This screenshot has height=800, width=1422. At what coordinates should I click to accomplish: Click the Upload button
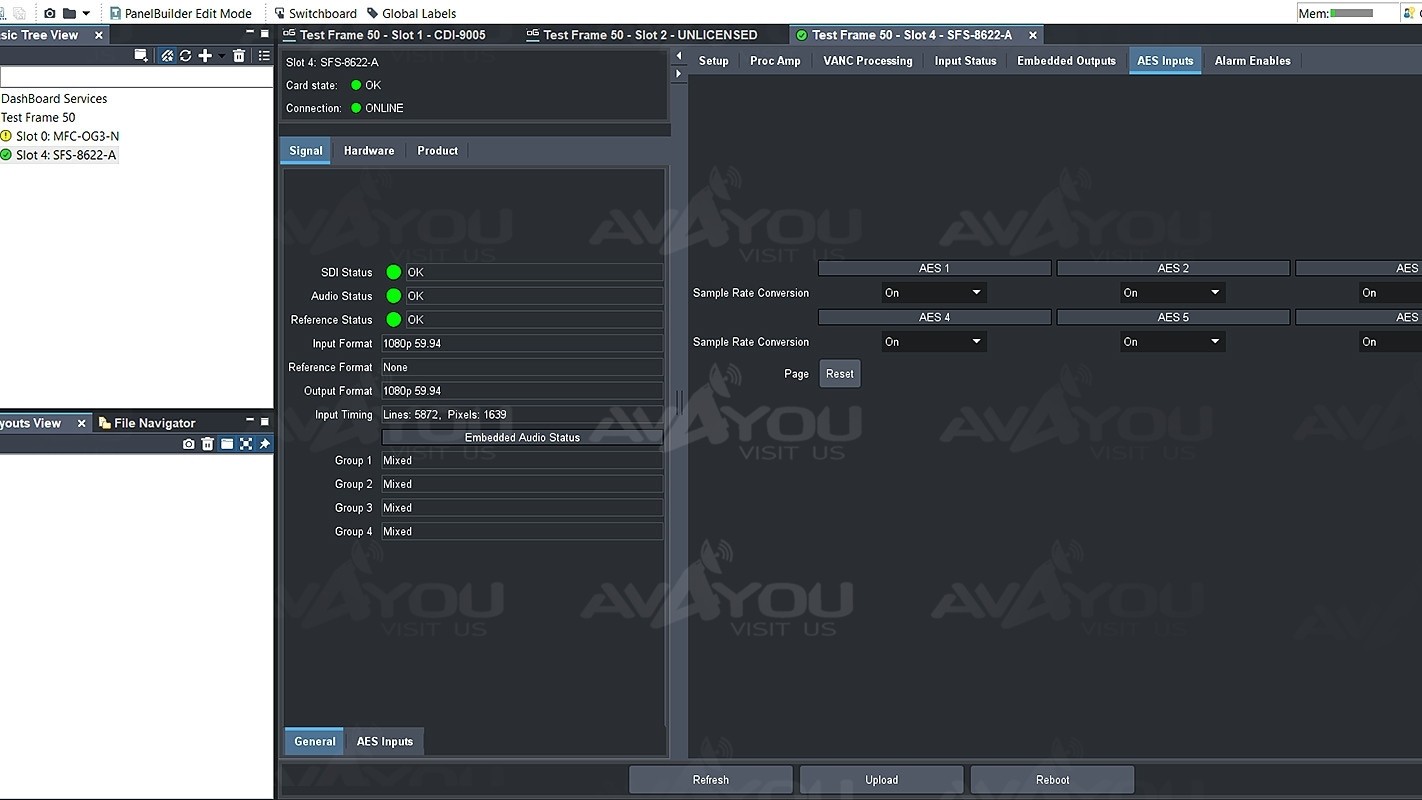881,780
